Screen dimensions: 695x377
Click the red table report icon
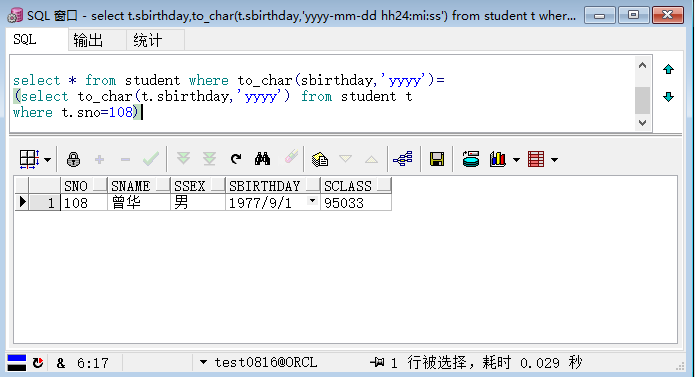coord(536,159)
